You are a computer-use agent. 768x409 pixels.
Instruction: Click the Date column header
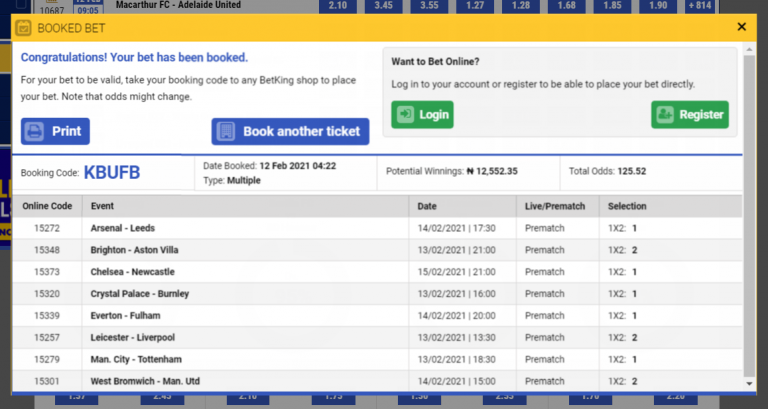coord(462,206)
